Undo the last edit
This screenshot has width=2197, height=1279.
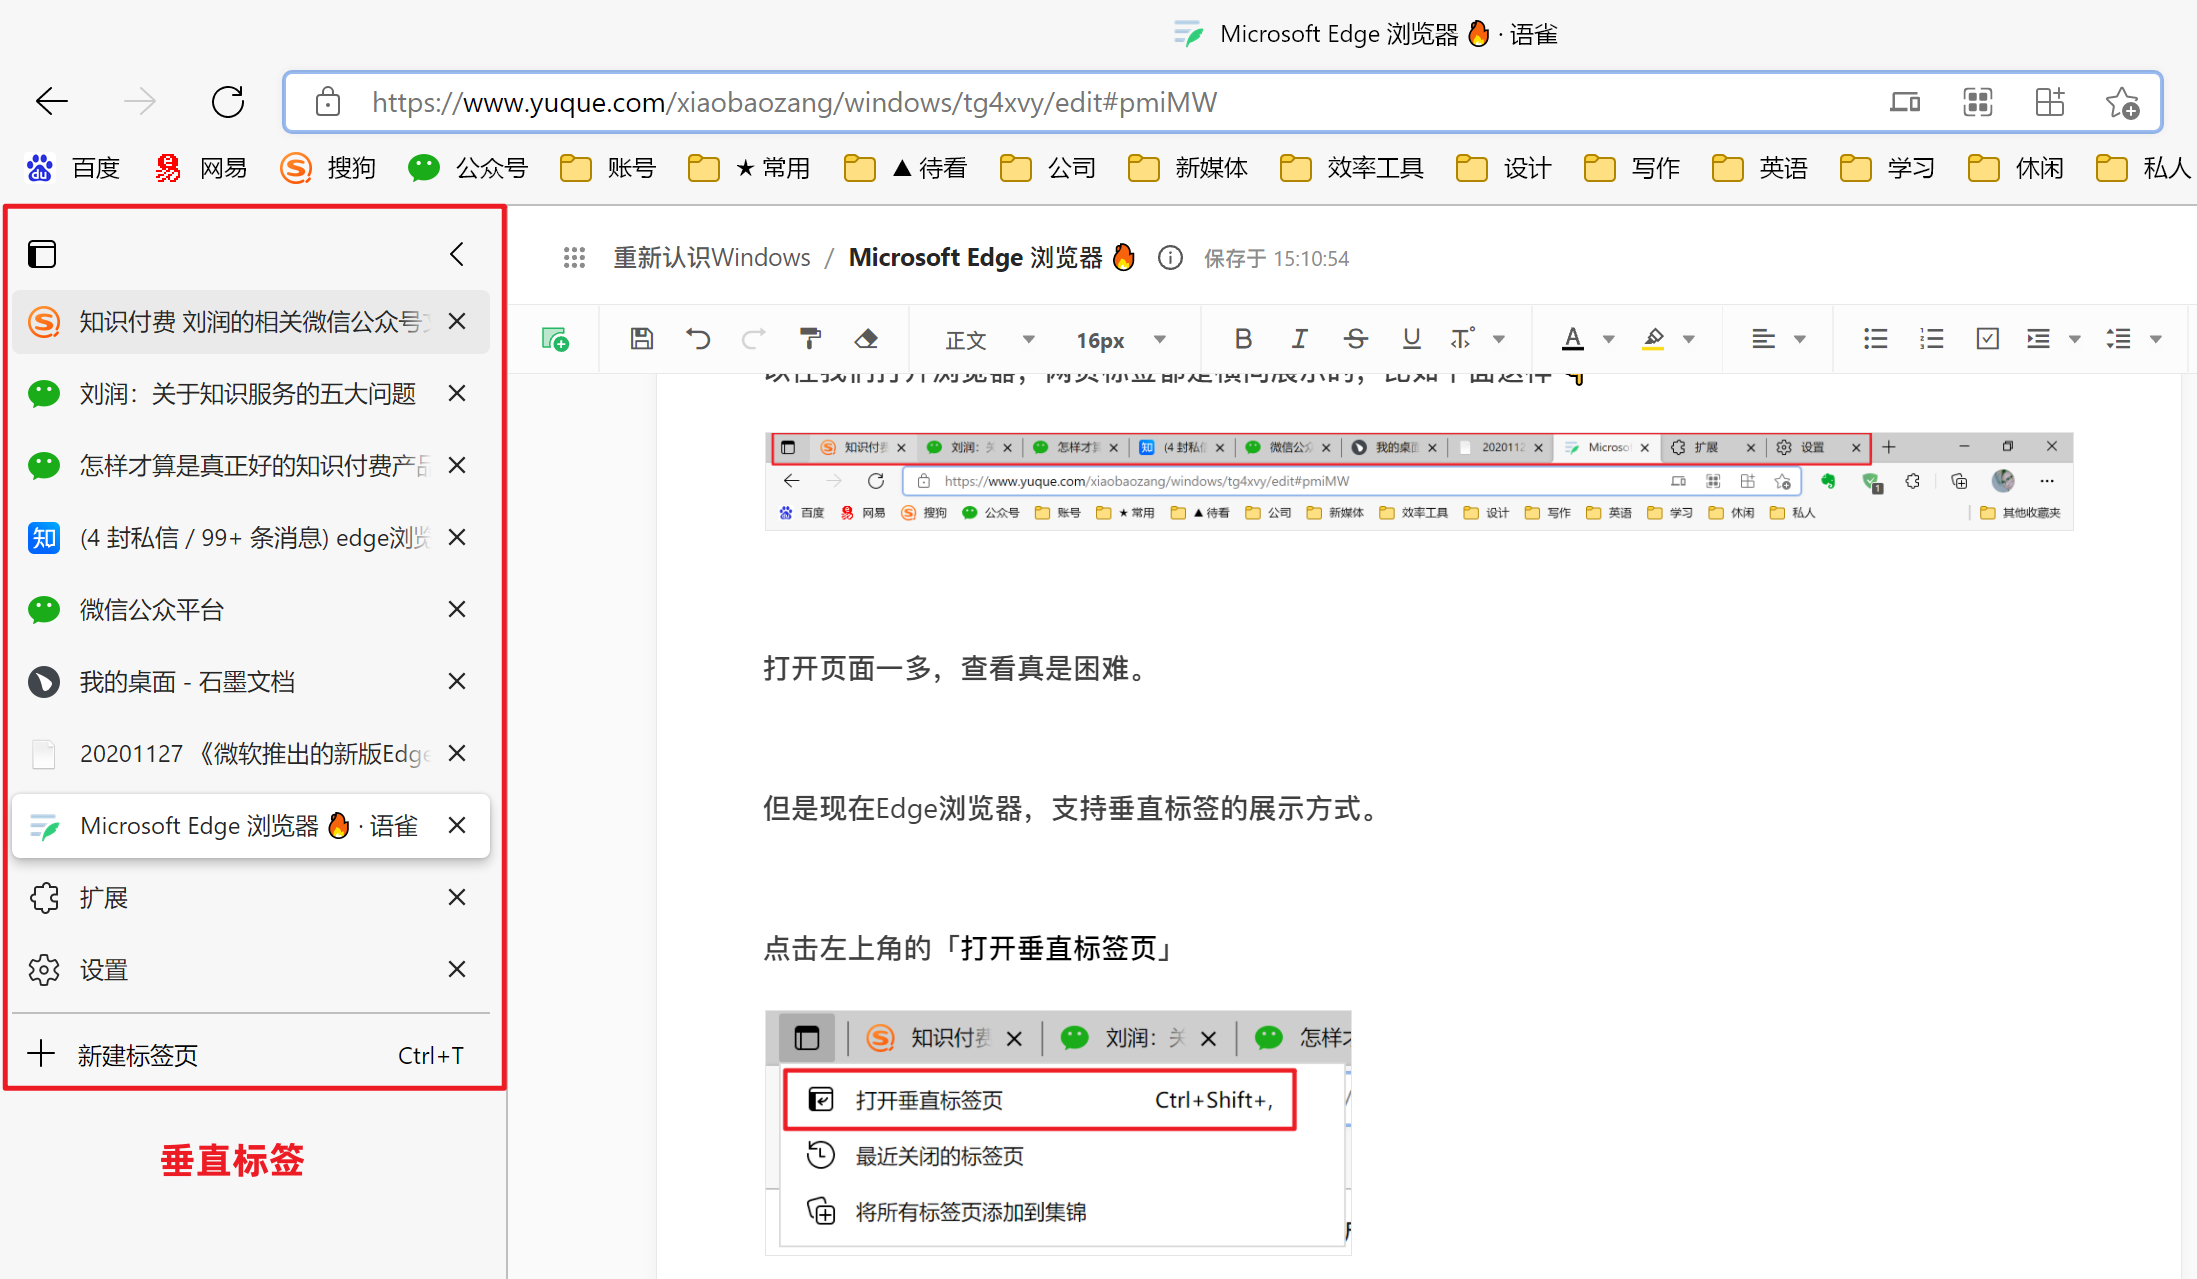698,339
